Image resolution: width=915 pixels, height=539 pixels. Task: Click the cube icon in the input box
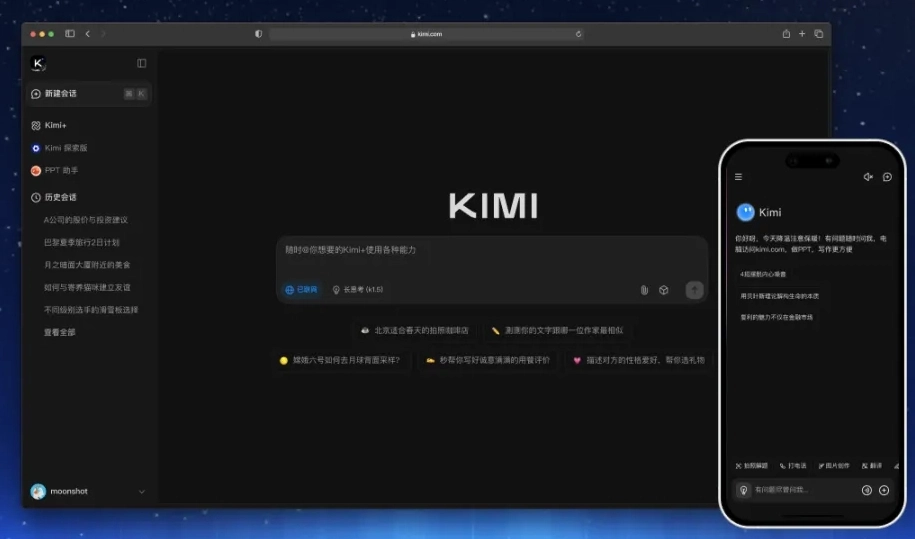pos(663,290)
